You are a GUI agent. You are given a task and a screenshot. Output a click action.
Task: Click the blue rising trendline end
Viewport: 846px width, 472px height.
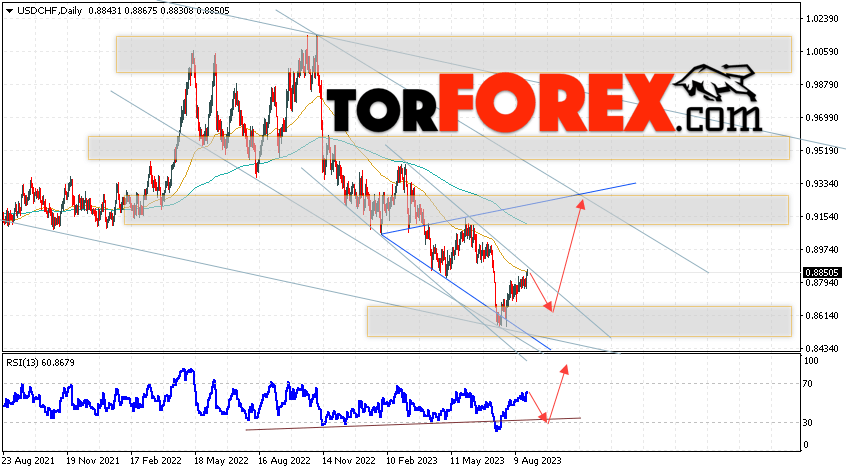[x=634, y=183]
